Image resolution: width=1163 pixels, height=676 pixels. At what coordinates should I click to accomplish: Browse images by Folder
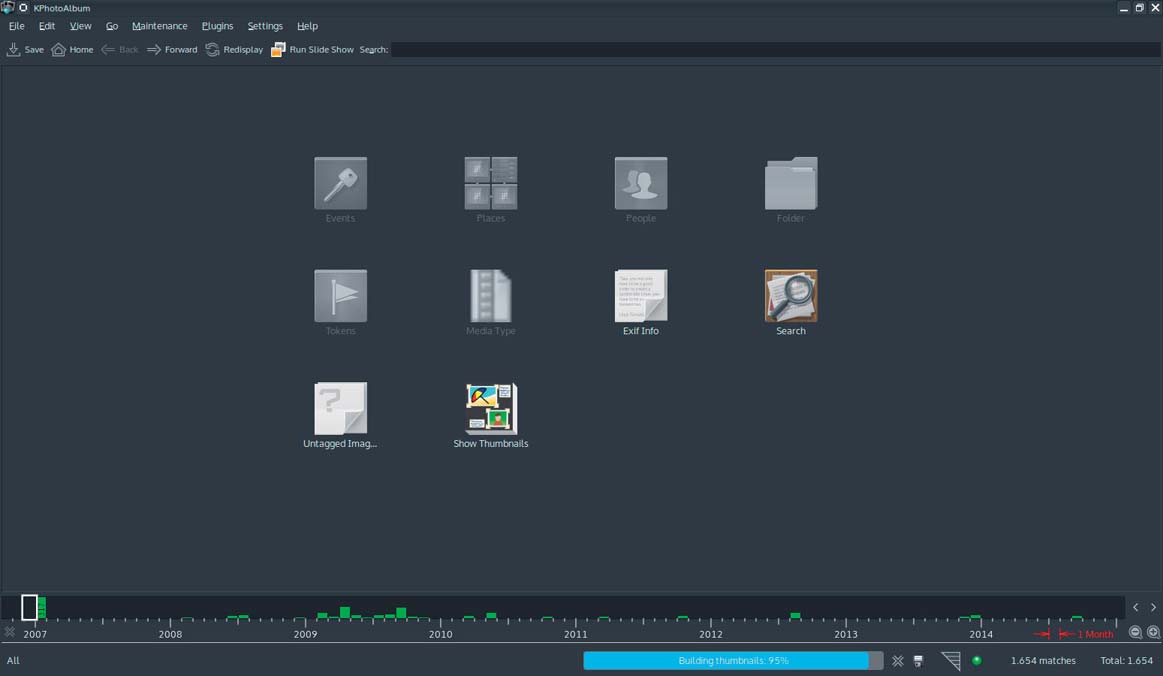pyautogui.click(x=791, y=190)
